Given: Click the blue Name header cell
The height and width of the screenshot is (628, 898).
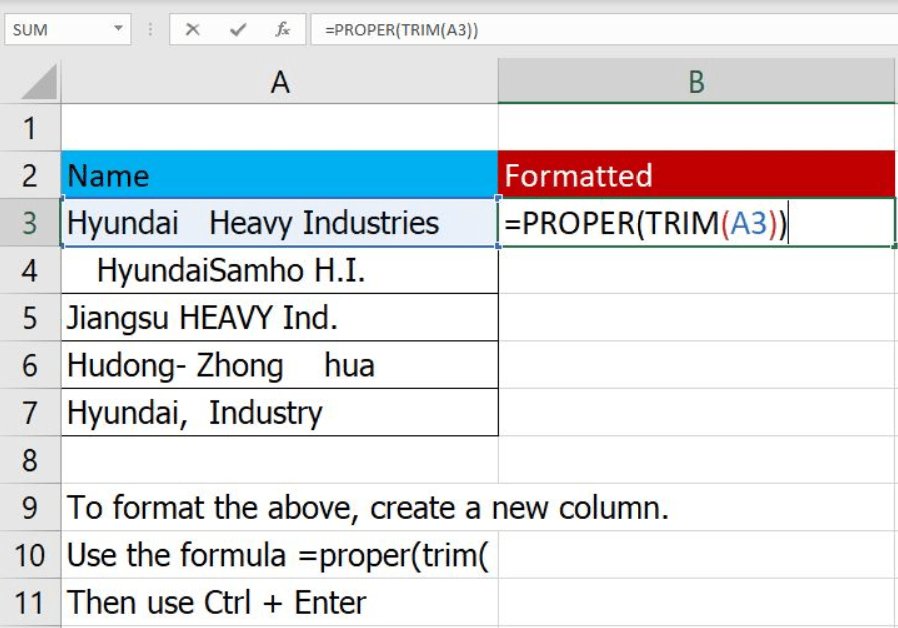Looking at the screenshot, I should pyautogui.click(x=280, y=176).
